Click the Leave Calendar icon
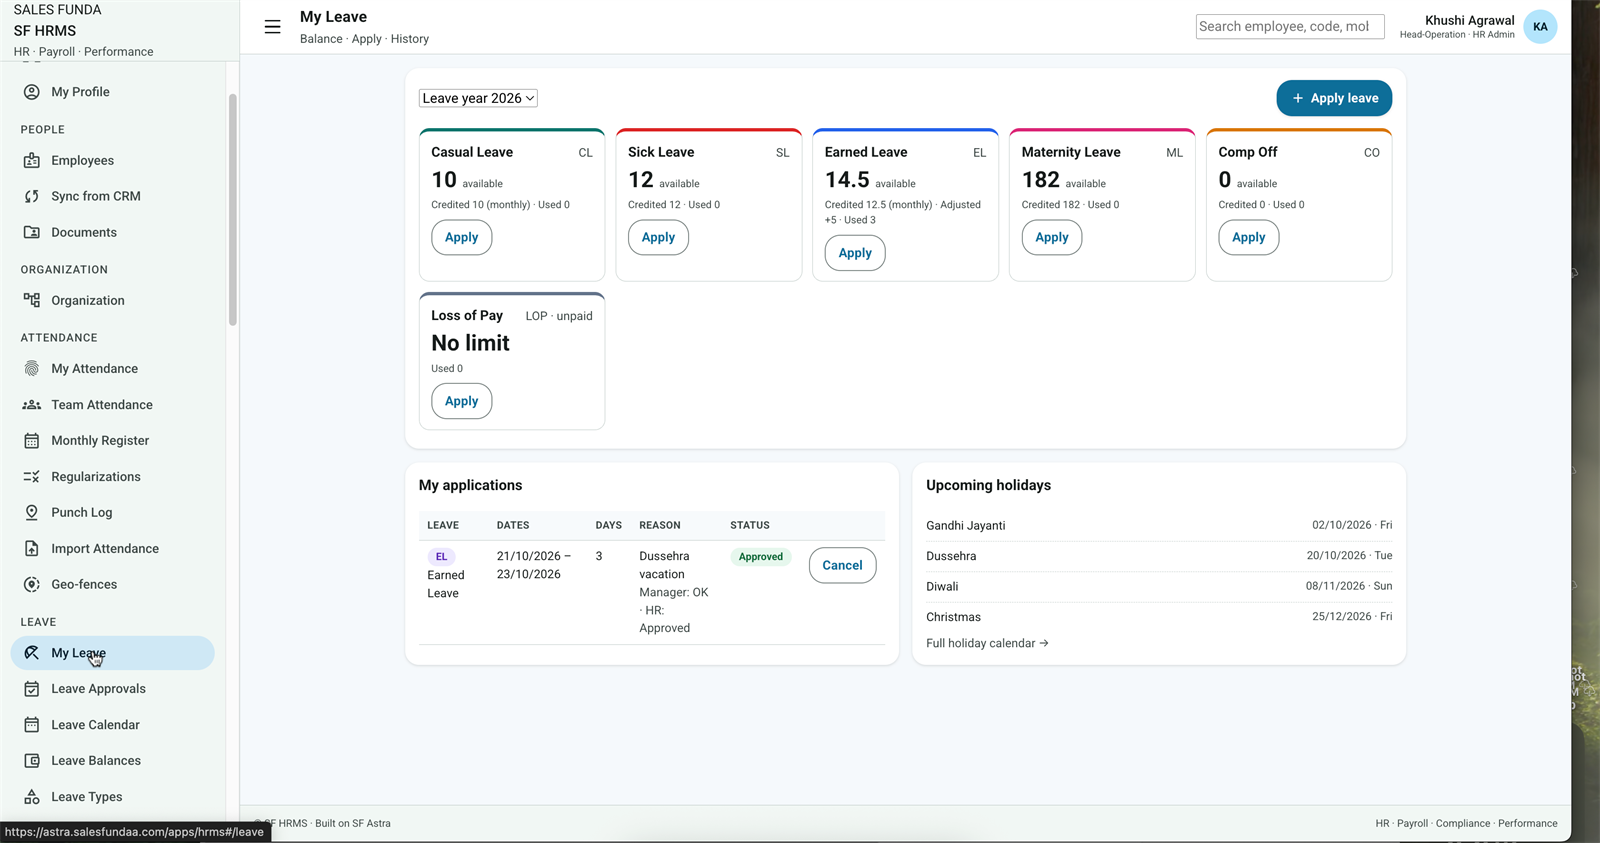The height and width of the screenshot is (843, 1600). point(32,725)
